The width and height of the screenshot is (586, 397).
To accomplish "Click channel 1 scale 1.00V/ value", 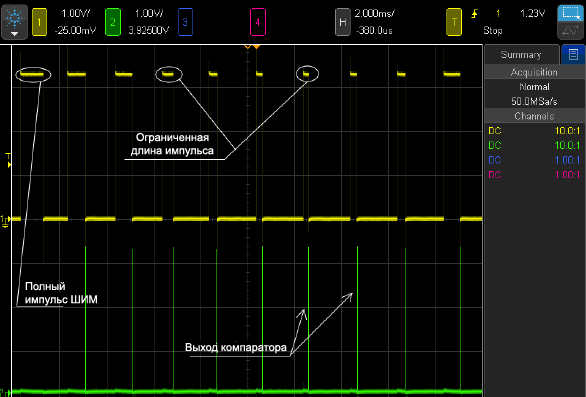I will [75, 14].
